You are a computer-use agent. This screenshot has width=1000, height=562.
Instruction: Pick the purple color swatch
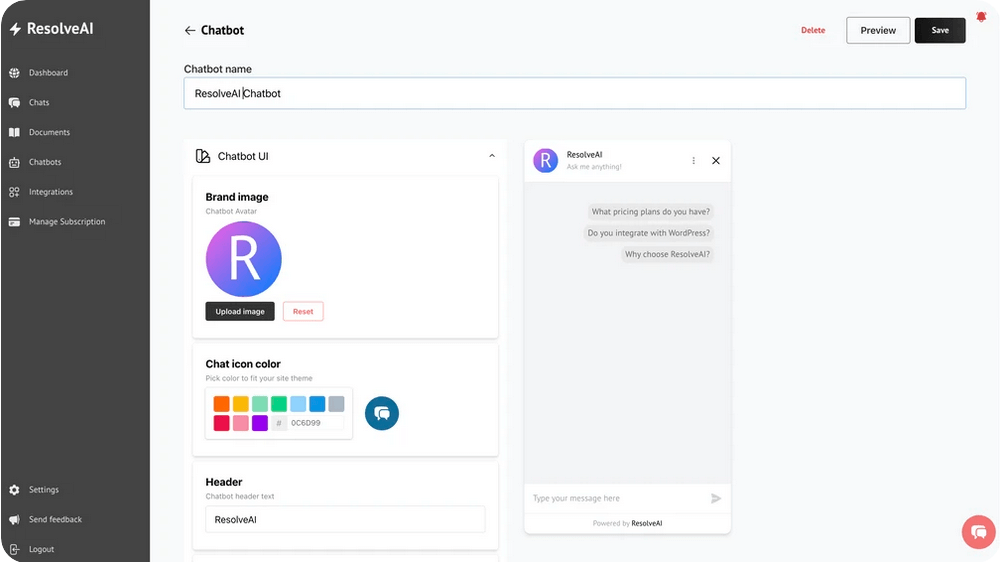(x=260, y=423)
